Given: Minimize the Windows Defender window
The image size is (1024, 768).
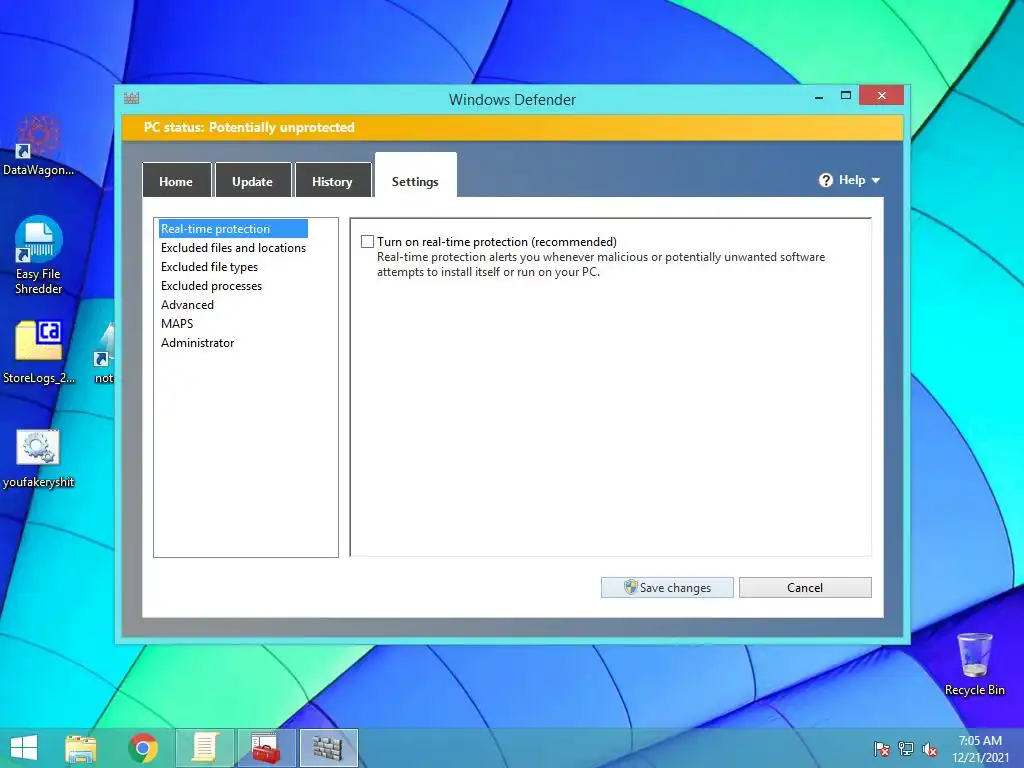Looking at the screenshot, I should click(x=819, y=96).
